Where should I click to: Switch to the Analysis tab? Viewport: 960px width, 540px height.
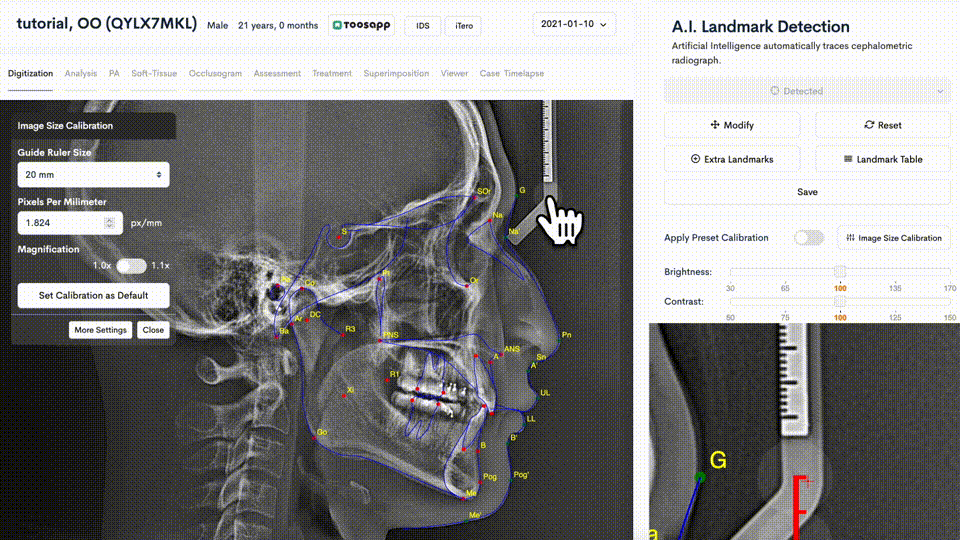click(x=81, y=73)
